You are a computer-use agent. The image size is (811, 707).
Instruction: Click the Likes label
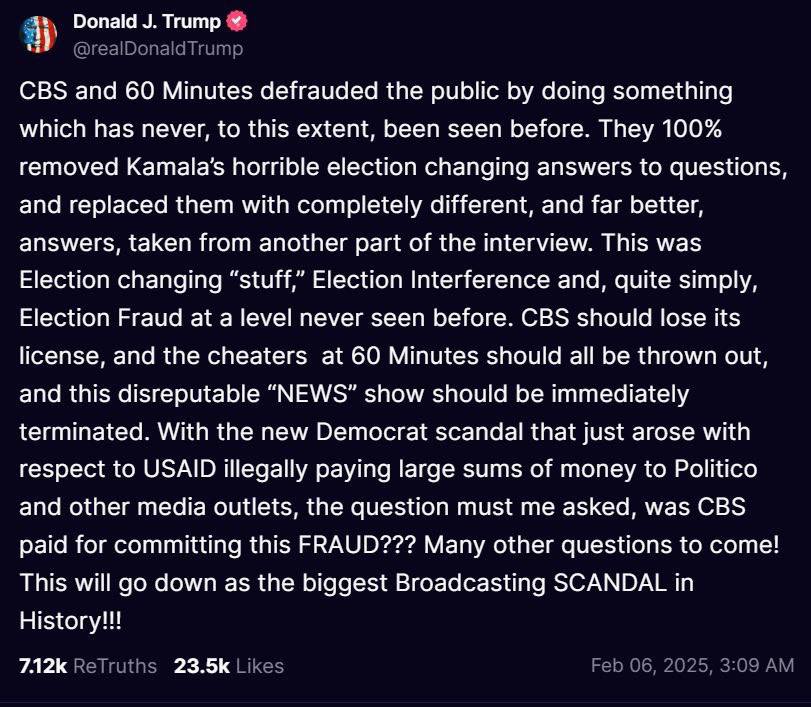[x=260, y=666]
